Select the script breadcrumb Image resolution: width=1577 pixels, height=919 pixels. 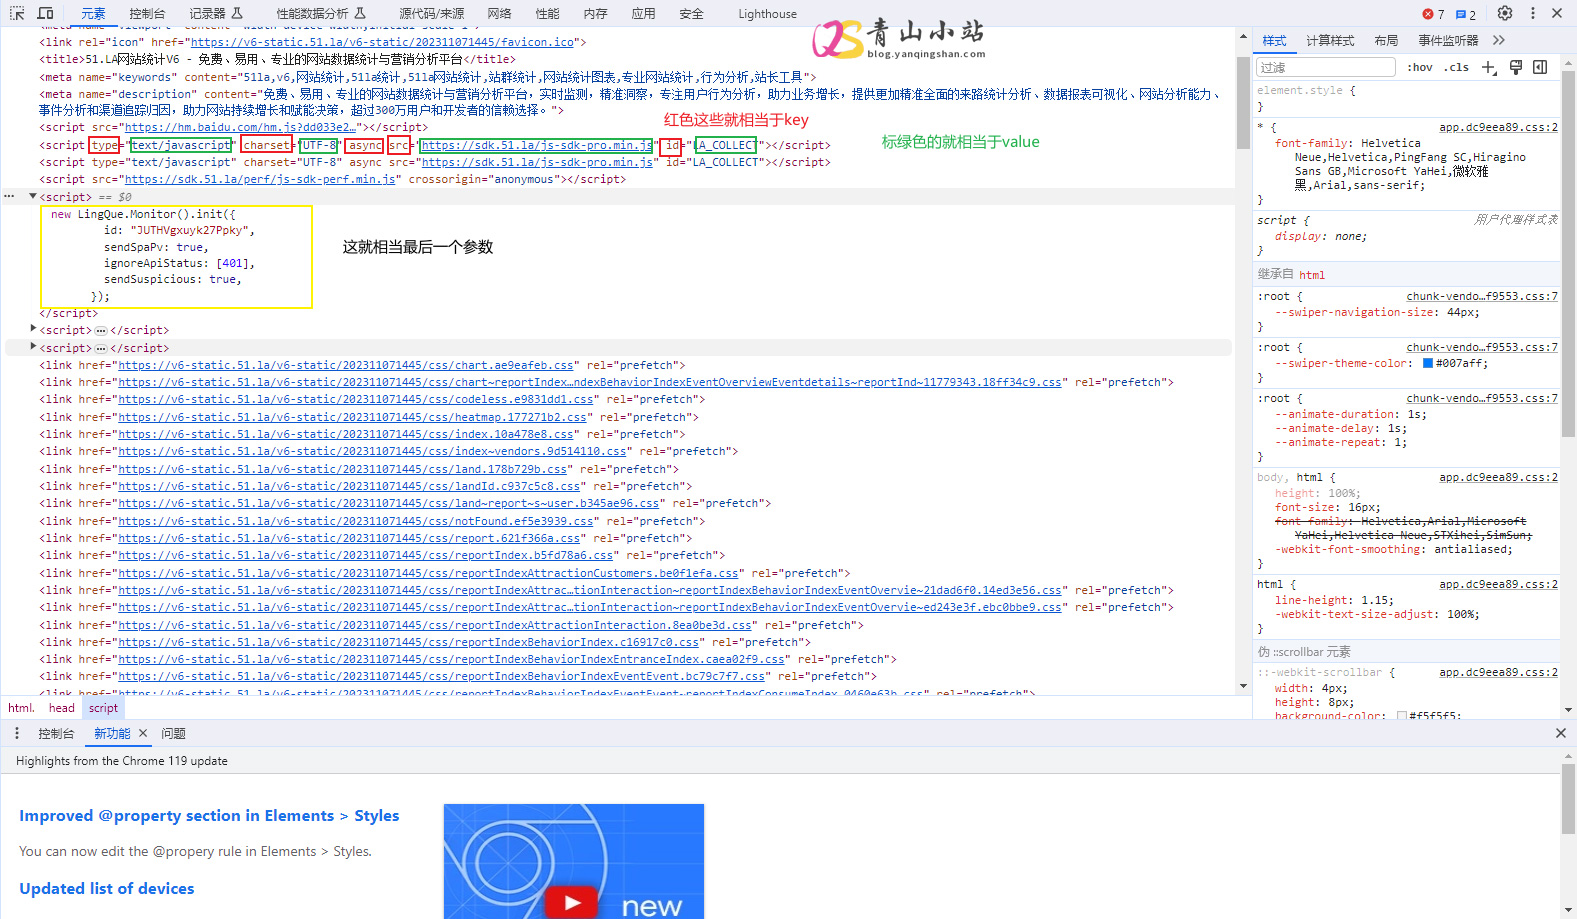coord(103,708)
